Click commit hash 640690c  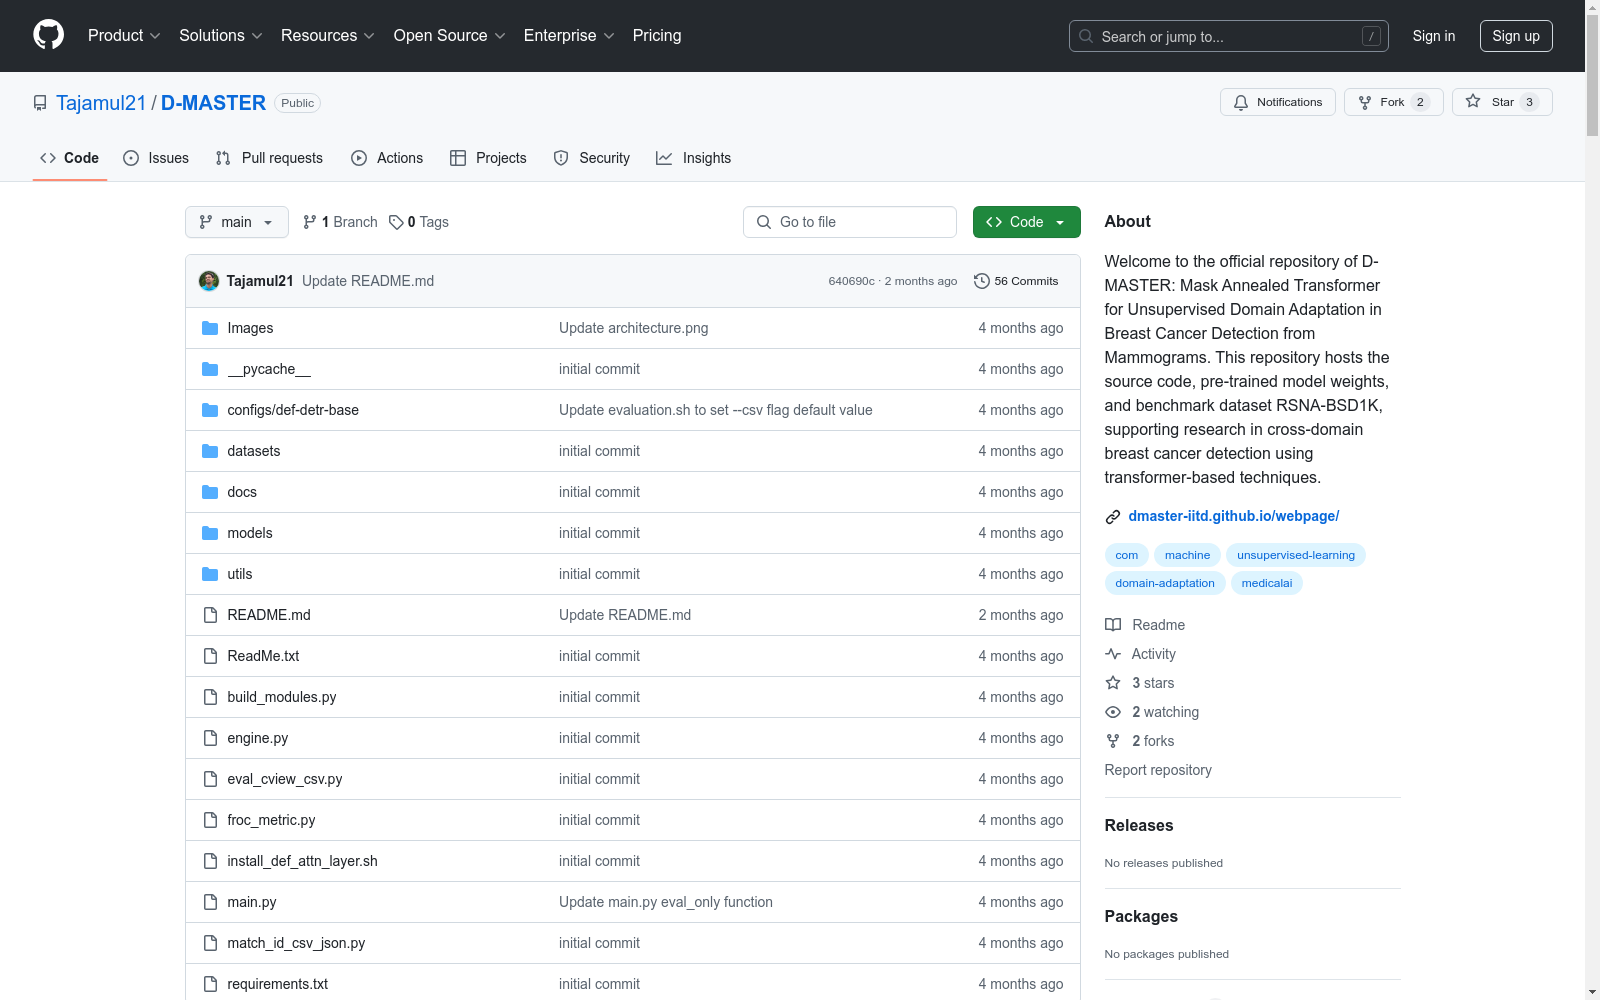pos(851,281)
